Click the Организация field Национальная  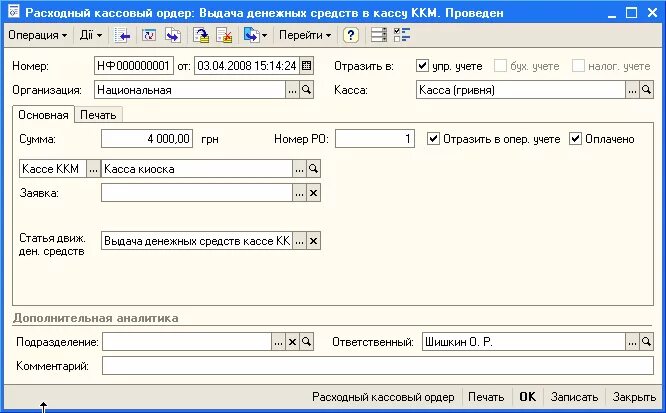pyautogui.click(x=189, y=90)
